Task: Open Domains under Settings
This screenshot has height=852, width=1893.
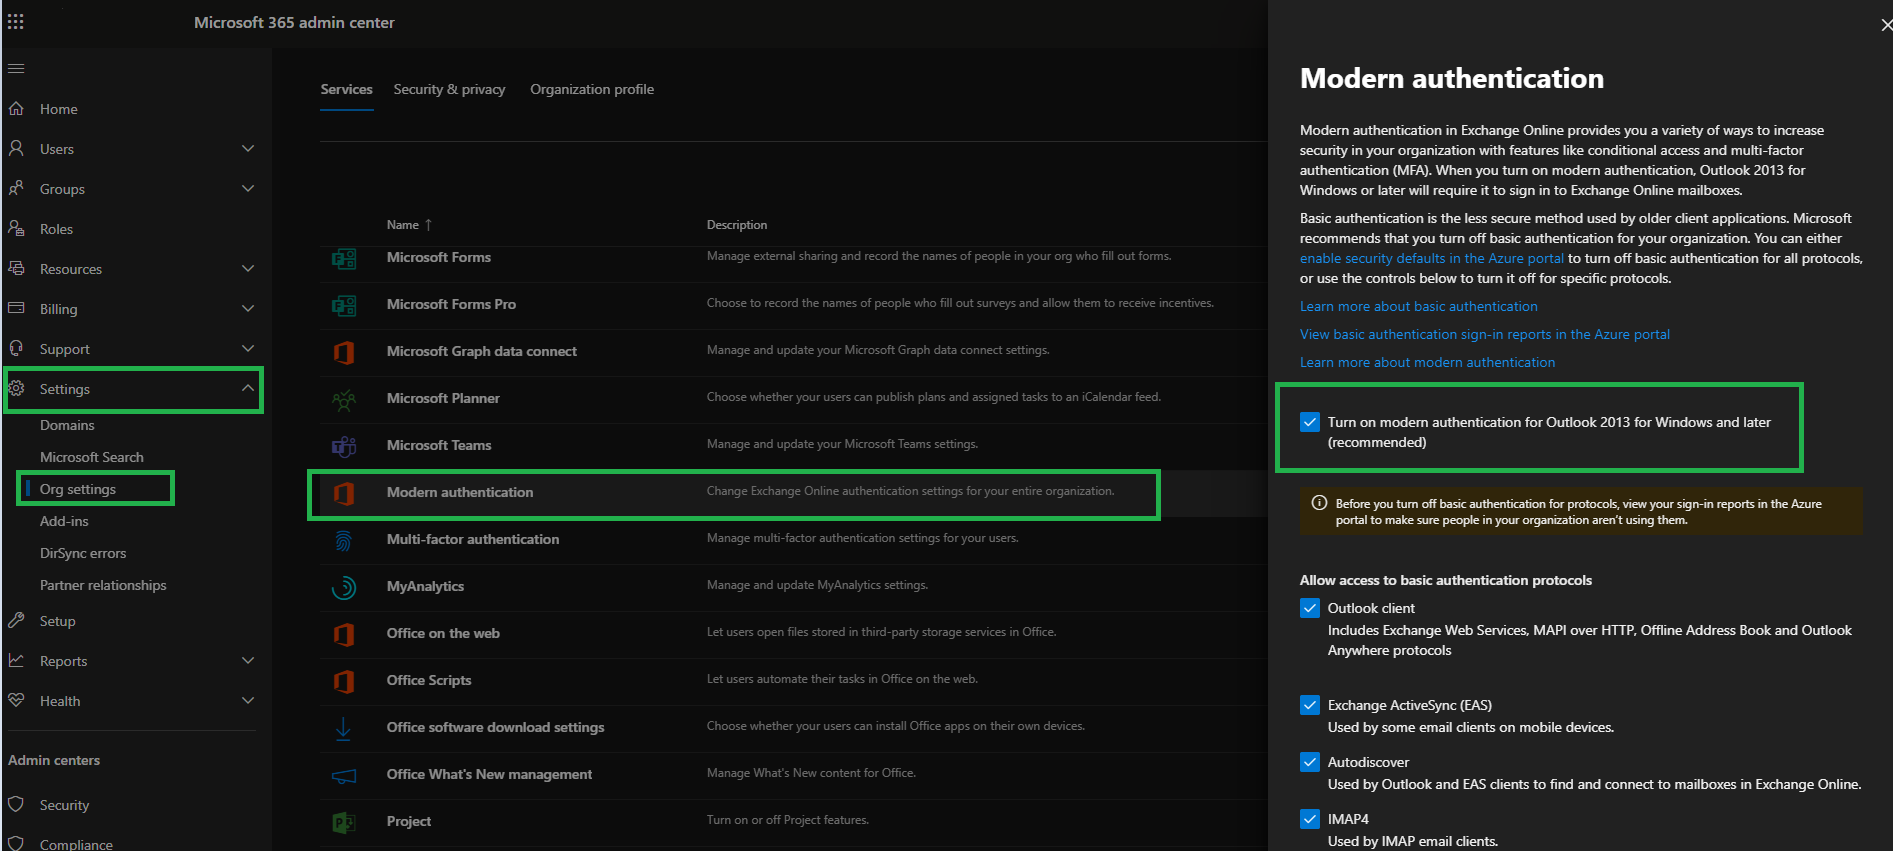Action: pyautogui.click(x=67, y=425)
